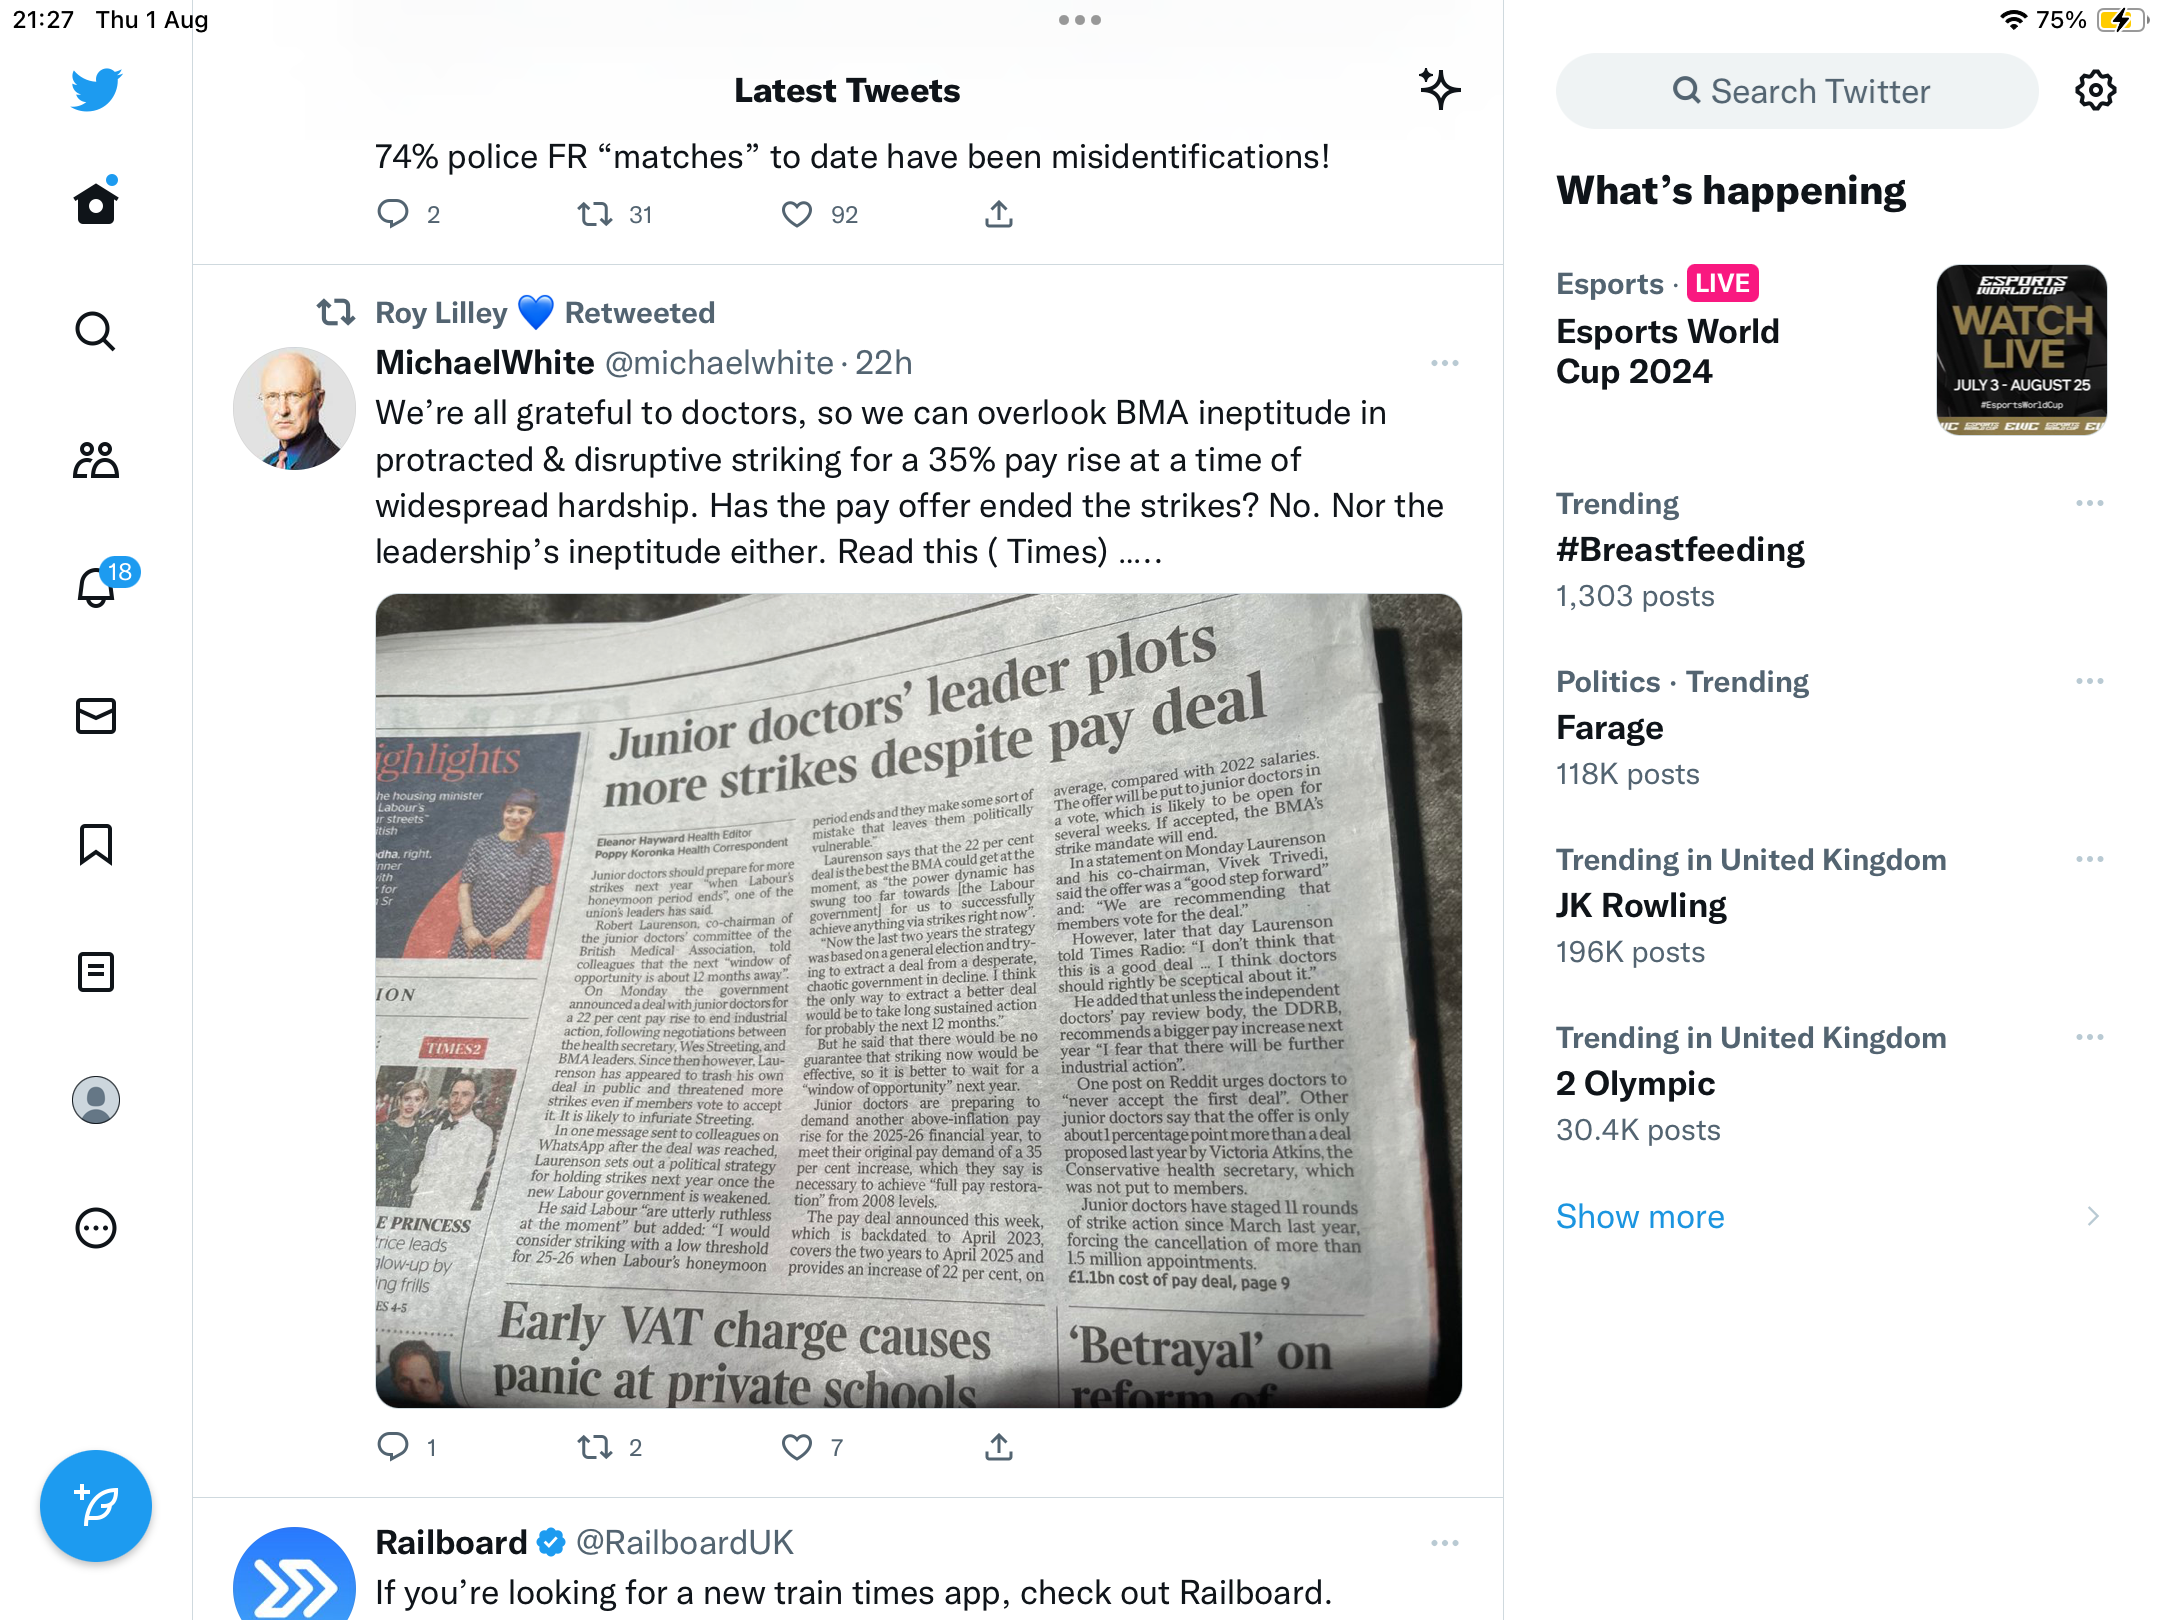Retweet the MichaelWhite tweet
Screen dimensions: 2160x1620
tap(596, 1447)
